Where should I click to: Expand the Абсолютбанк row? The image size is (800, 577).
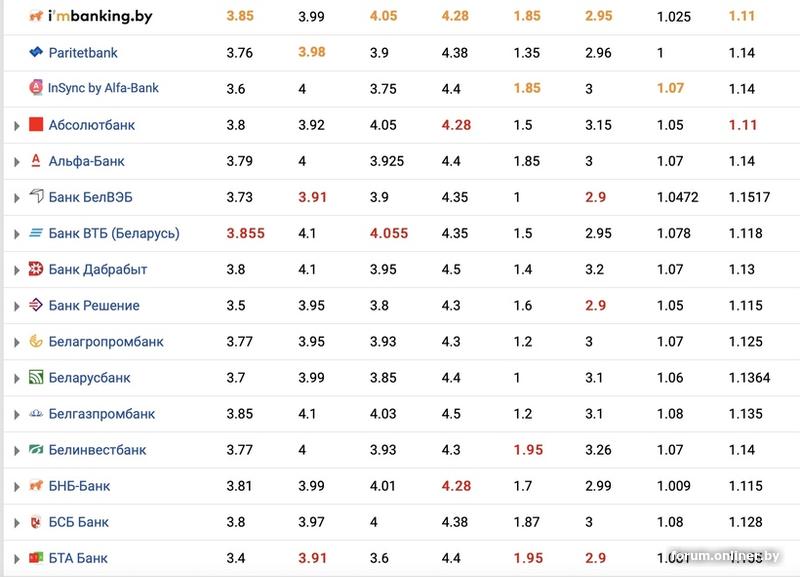click(16, 125)
